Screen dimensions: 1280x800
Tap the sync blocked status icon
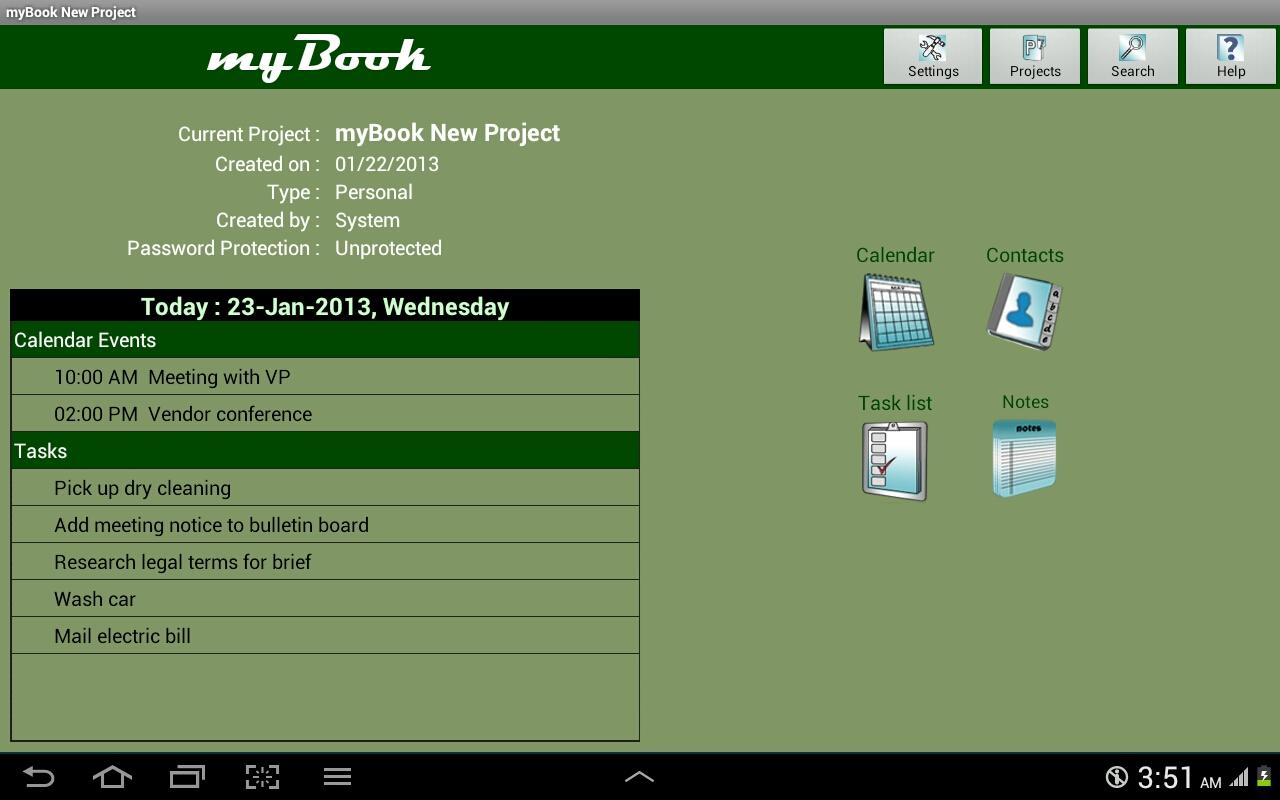click(1117, 777)
